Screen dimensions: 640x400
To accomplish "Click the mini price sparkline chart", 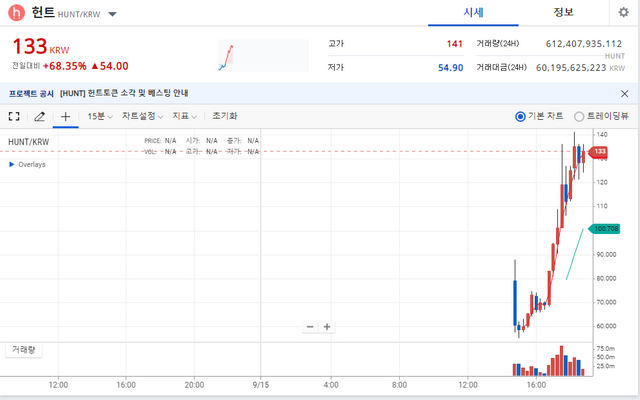I will [263, 55].
